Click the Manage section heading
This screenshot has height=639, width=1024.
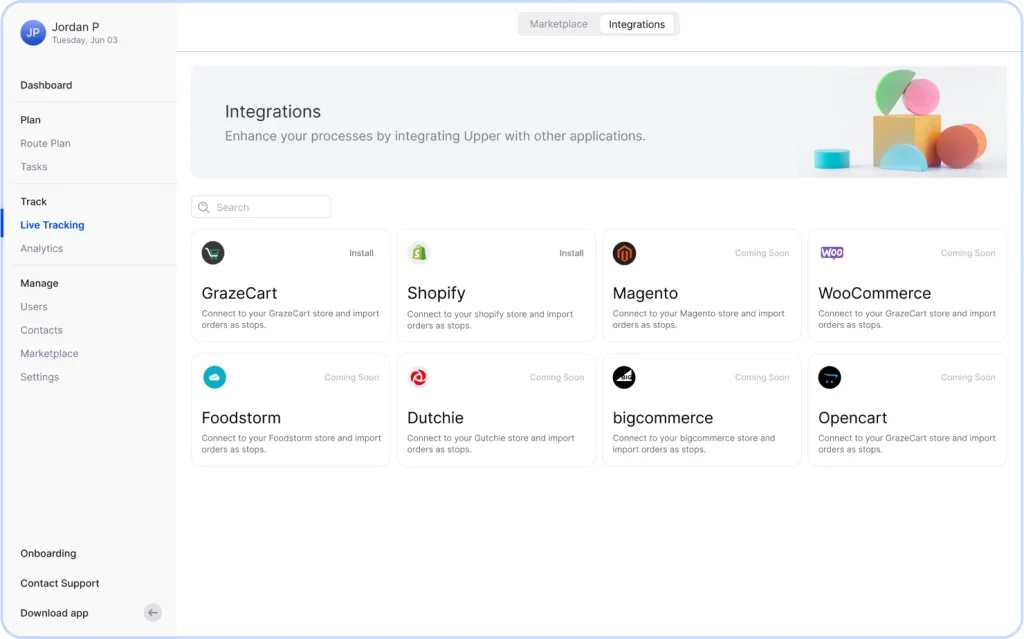point(39,283)
